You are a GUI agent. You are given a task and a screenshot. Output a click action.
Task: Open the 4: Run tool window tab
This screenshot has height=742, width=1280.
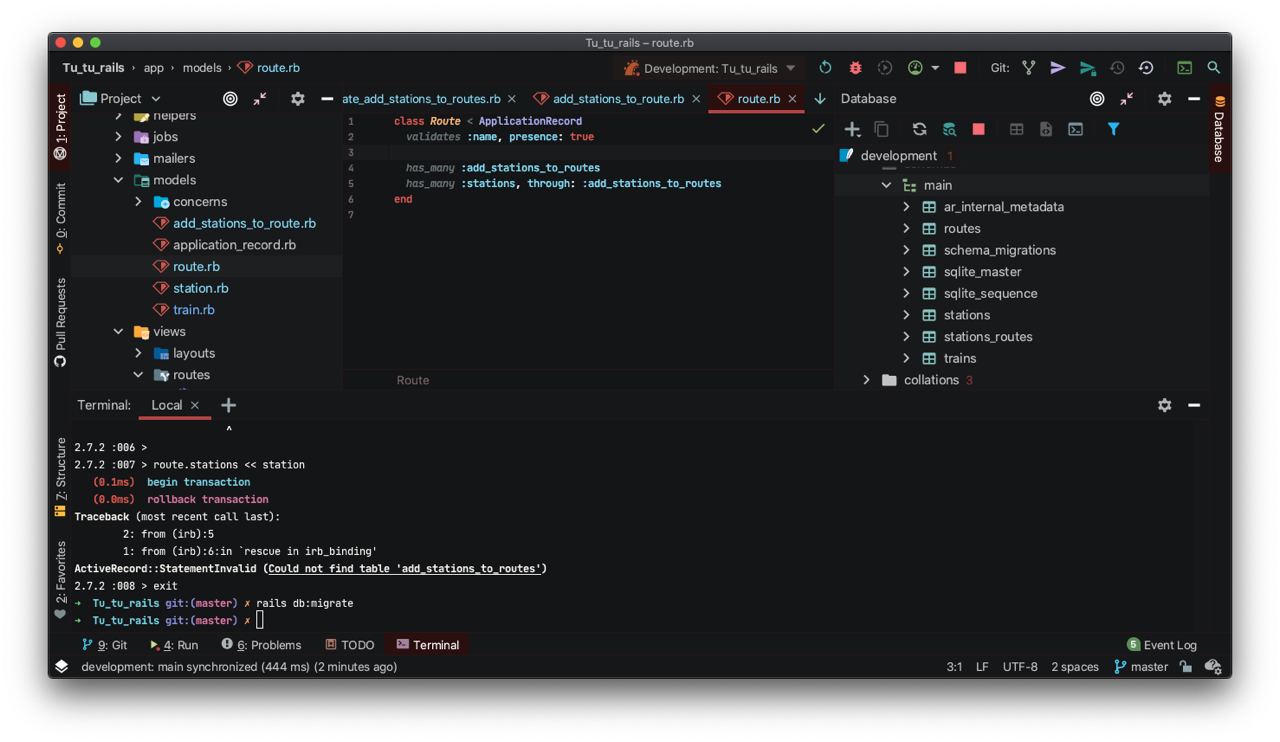pos(174,645)
